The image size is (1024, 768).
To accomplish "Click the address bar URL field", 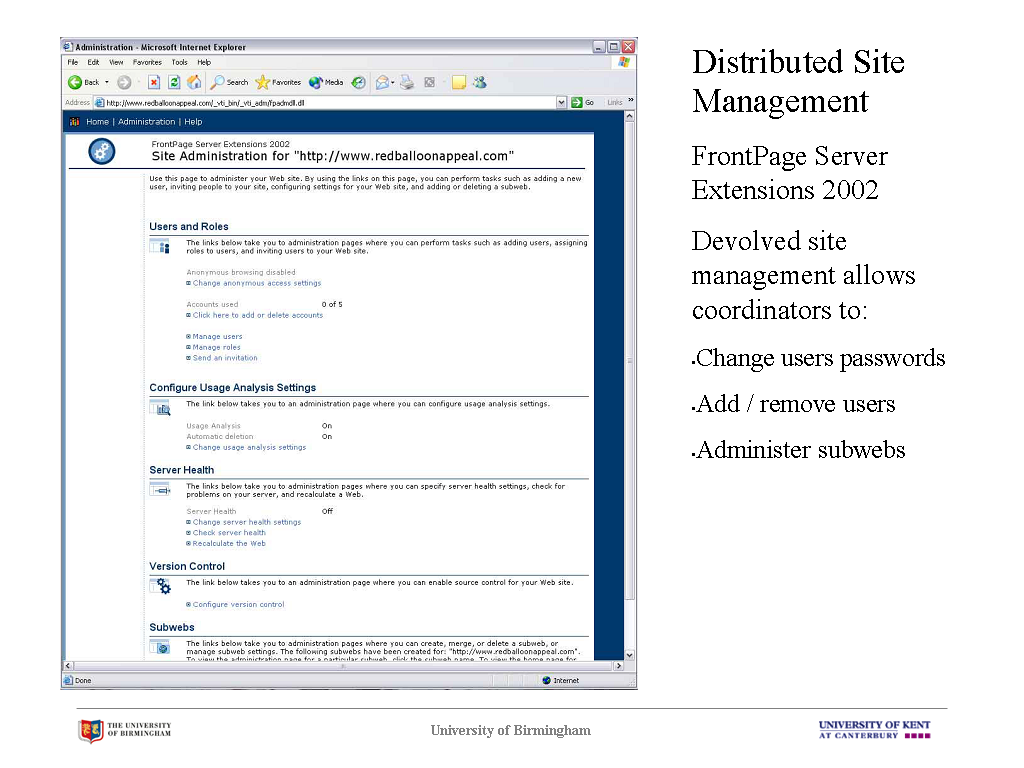I will pyautogui.click(x=330, y=103).
